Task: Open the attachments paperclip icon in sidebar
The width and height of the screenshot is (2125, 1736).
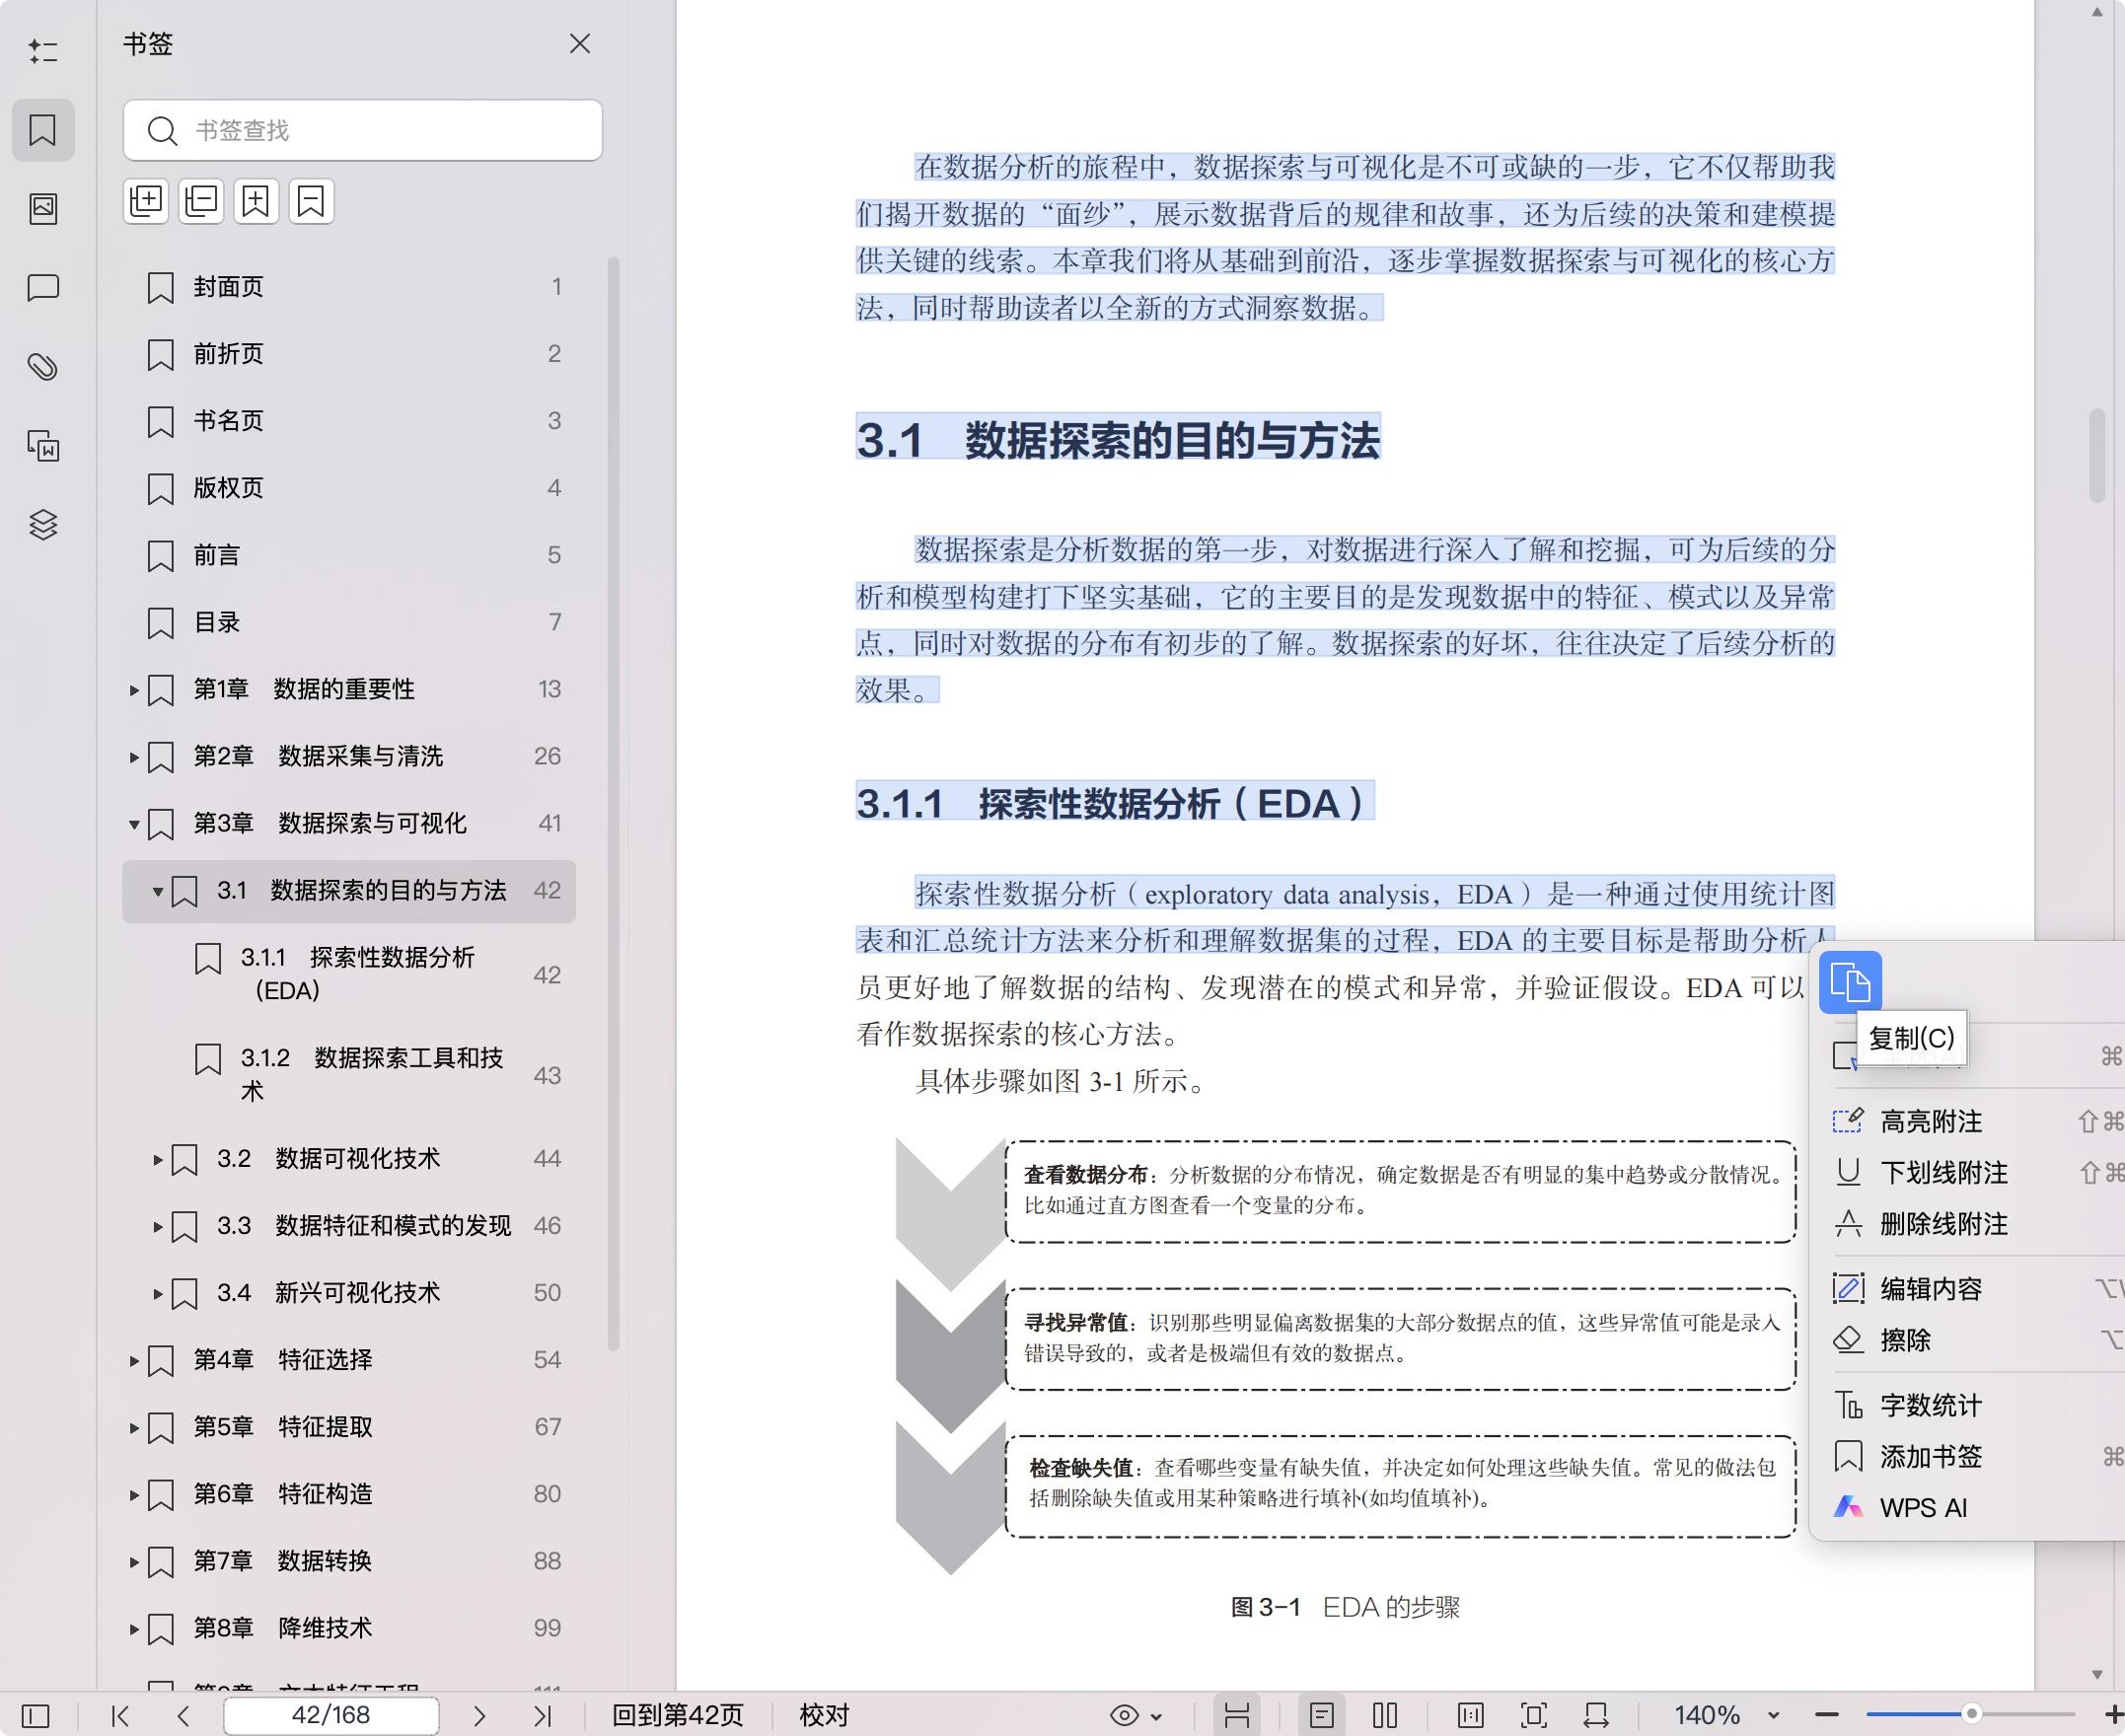Action: point(43,367)
